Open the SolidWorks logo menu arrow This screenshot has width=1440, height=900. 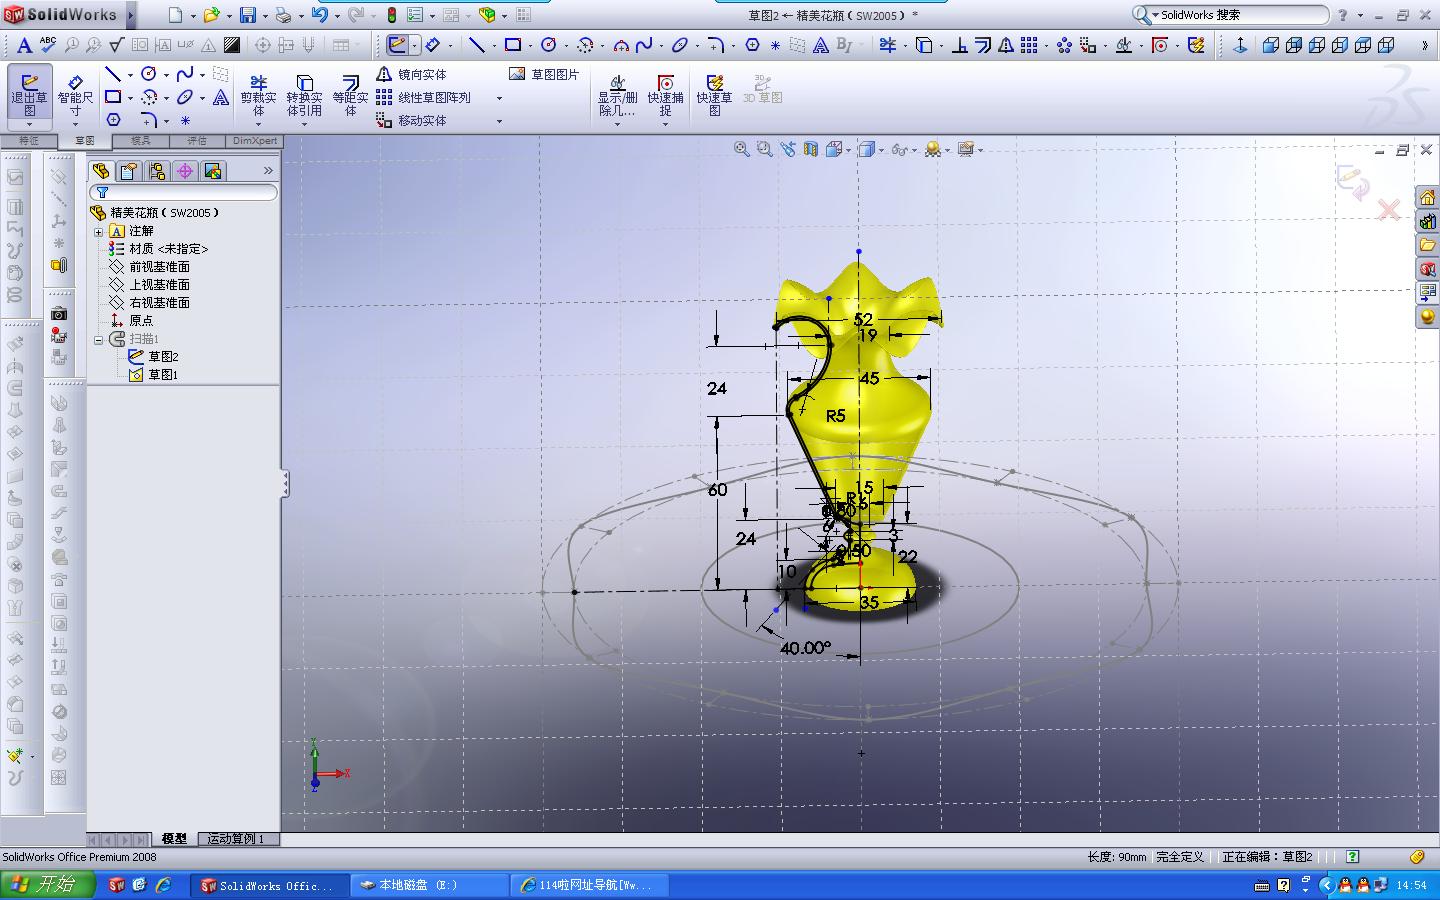click(x=131, y=15)
